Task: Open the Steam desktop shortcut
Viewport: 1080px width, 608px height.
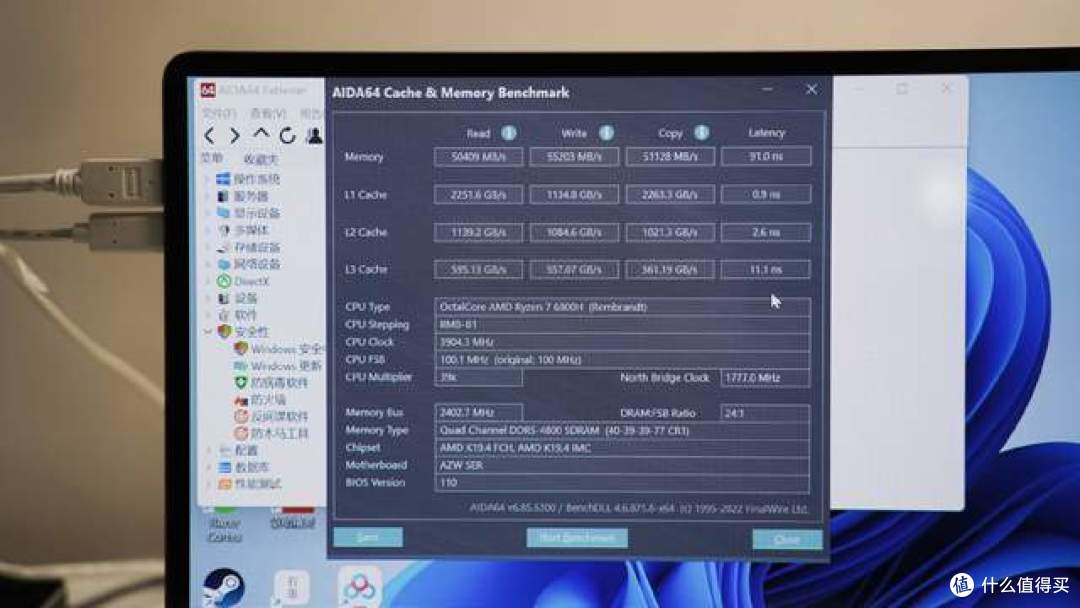Action: [x=224, y=587]
